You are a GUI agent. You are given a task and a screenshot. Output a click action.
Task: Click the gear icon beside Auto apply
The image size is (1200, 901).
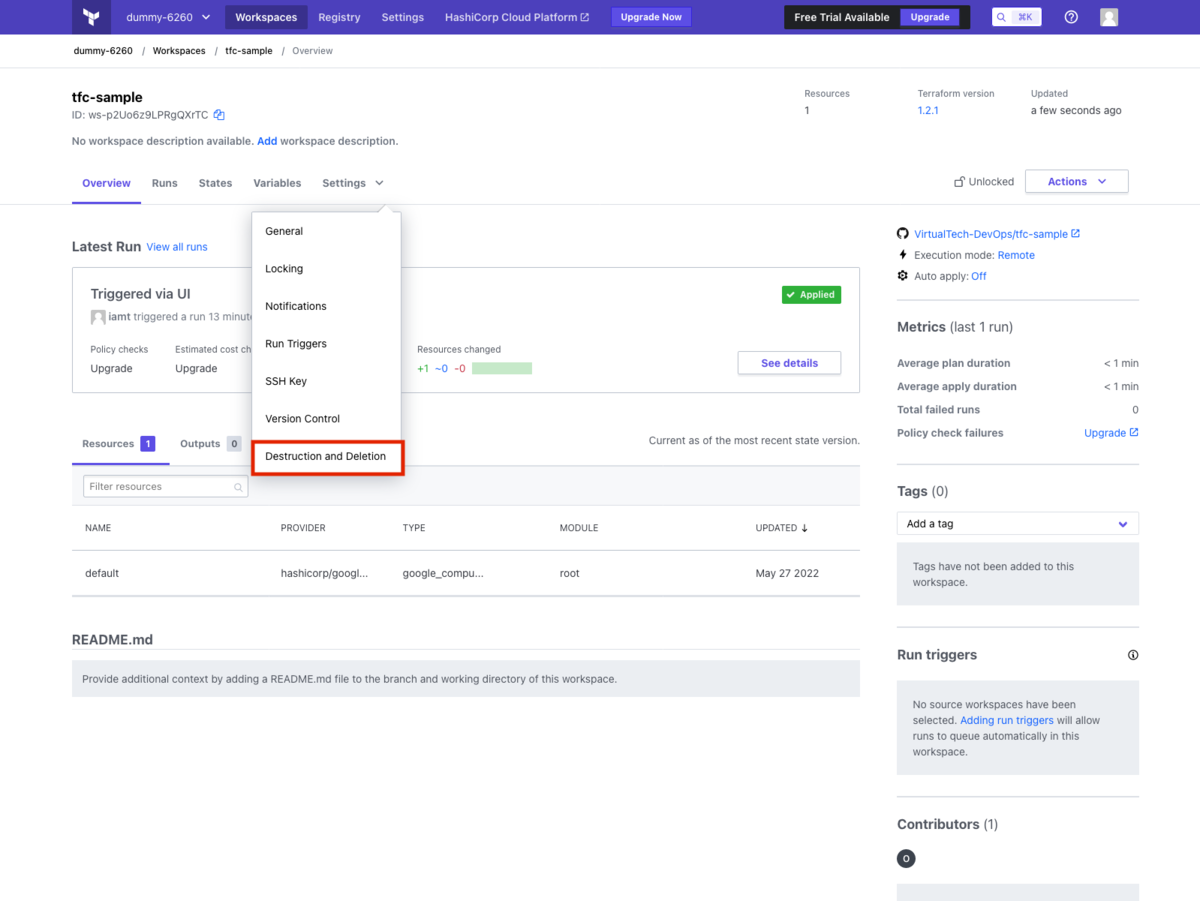[x=903, y=276]
